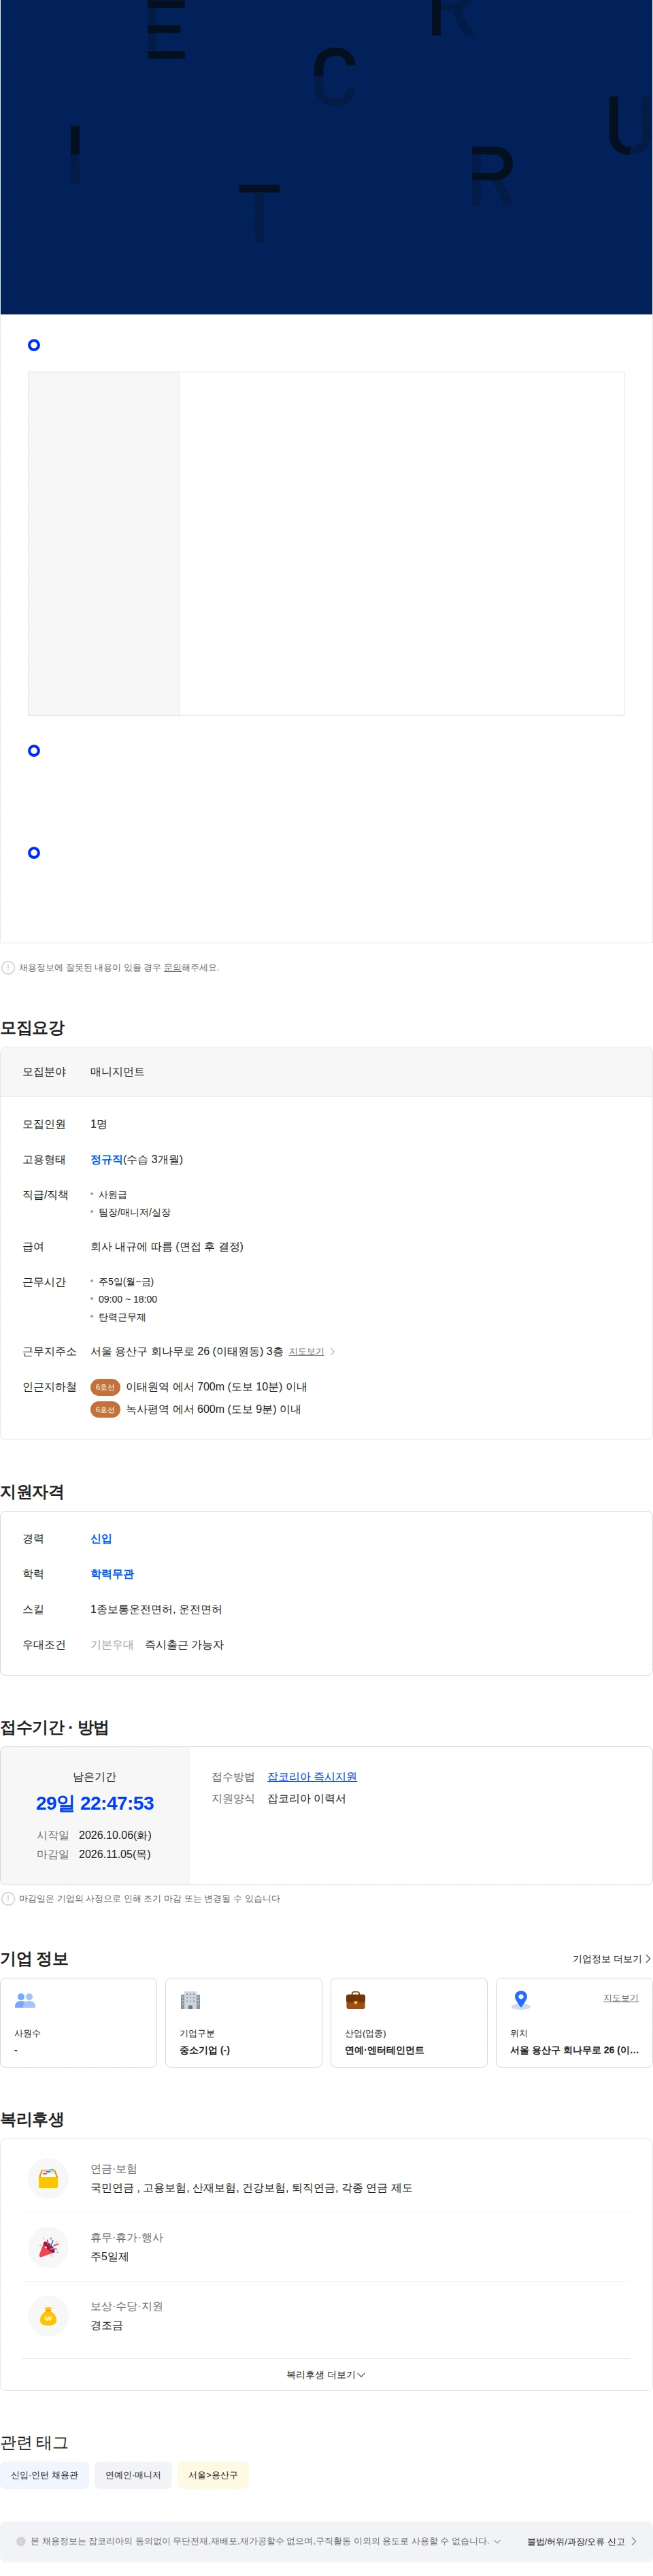
Task: Click the 중소기업 company type card
Action: point(243,2022)
